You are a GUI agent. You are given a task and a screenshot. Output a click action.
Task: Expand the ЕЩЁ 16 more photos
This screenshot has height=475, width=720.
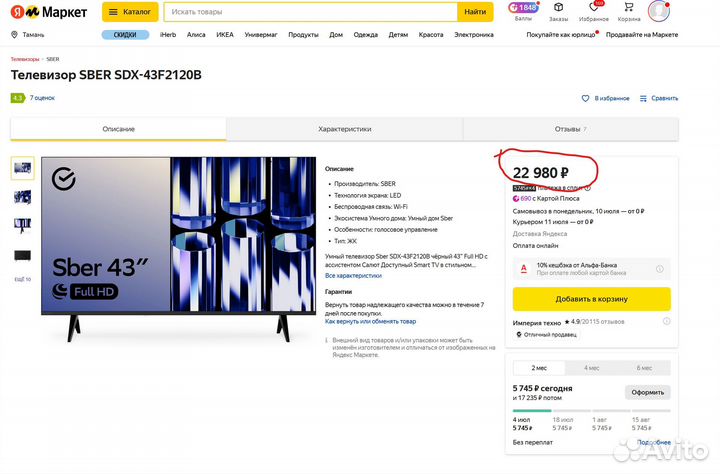(22, 279)
